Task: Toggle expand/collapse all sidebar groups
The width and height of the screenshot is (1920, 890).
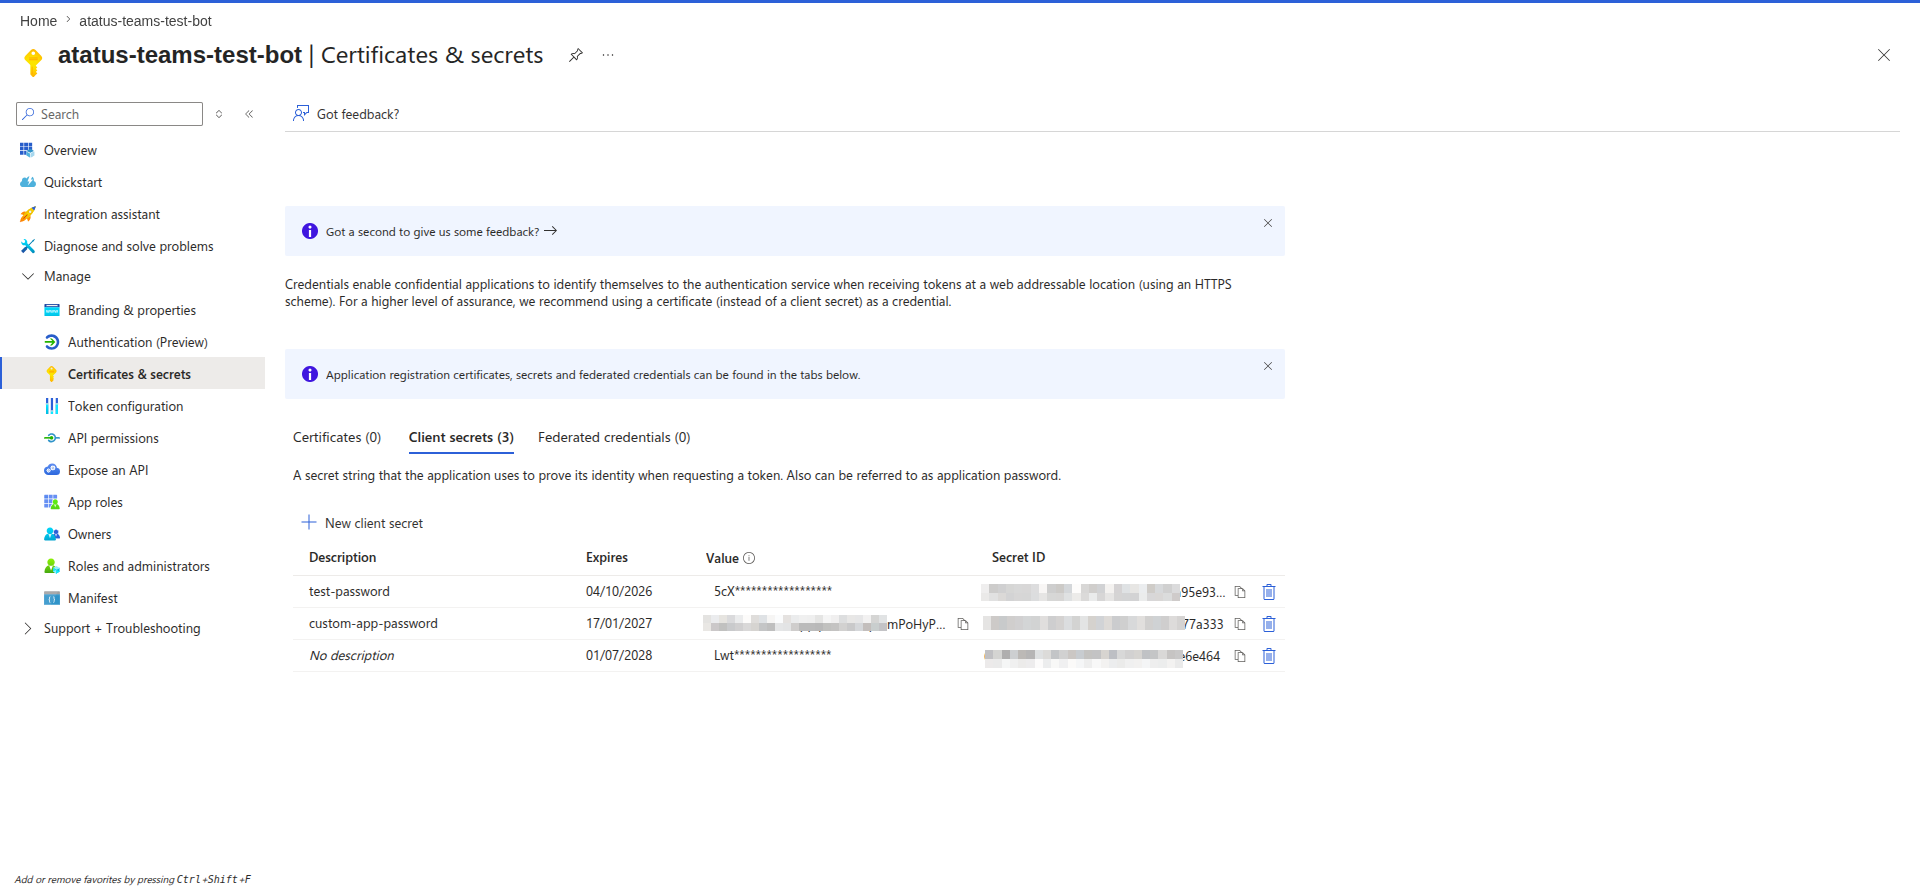Action: click(x=219, y=114)
